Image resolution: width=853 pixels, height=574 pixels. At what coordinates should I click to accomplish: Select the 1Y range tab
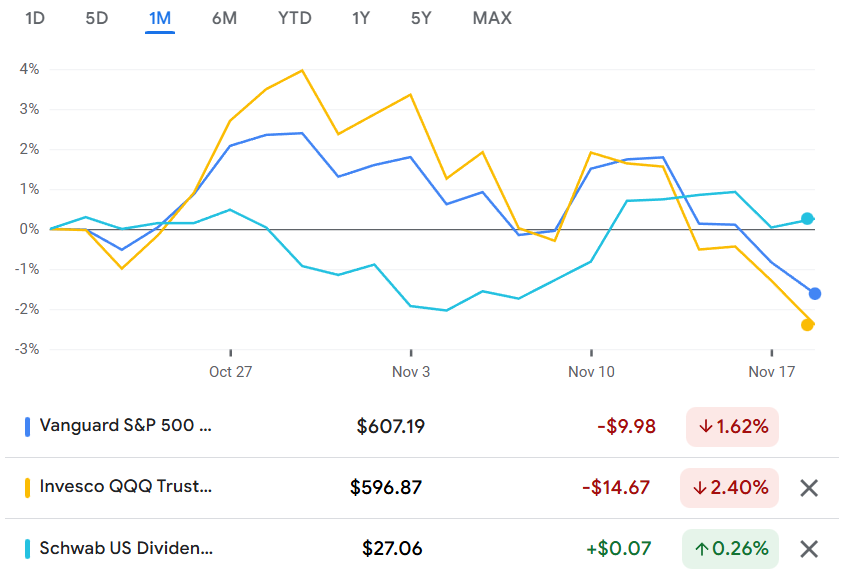pyautogui.click(x=362, y=18)
